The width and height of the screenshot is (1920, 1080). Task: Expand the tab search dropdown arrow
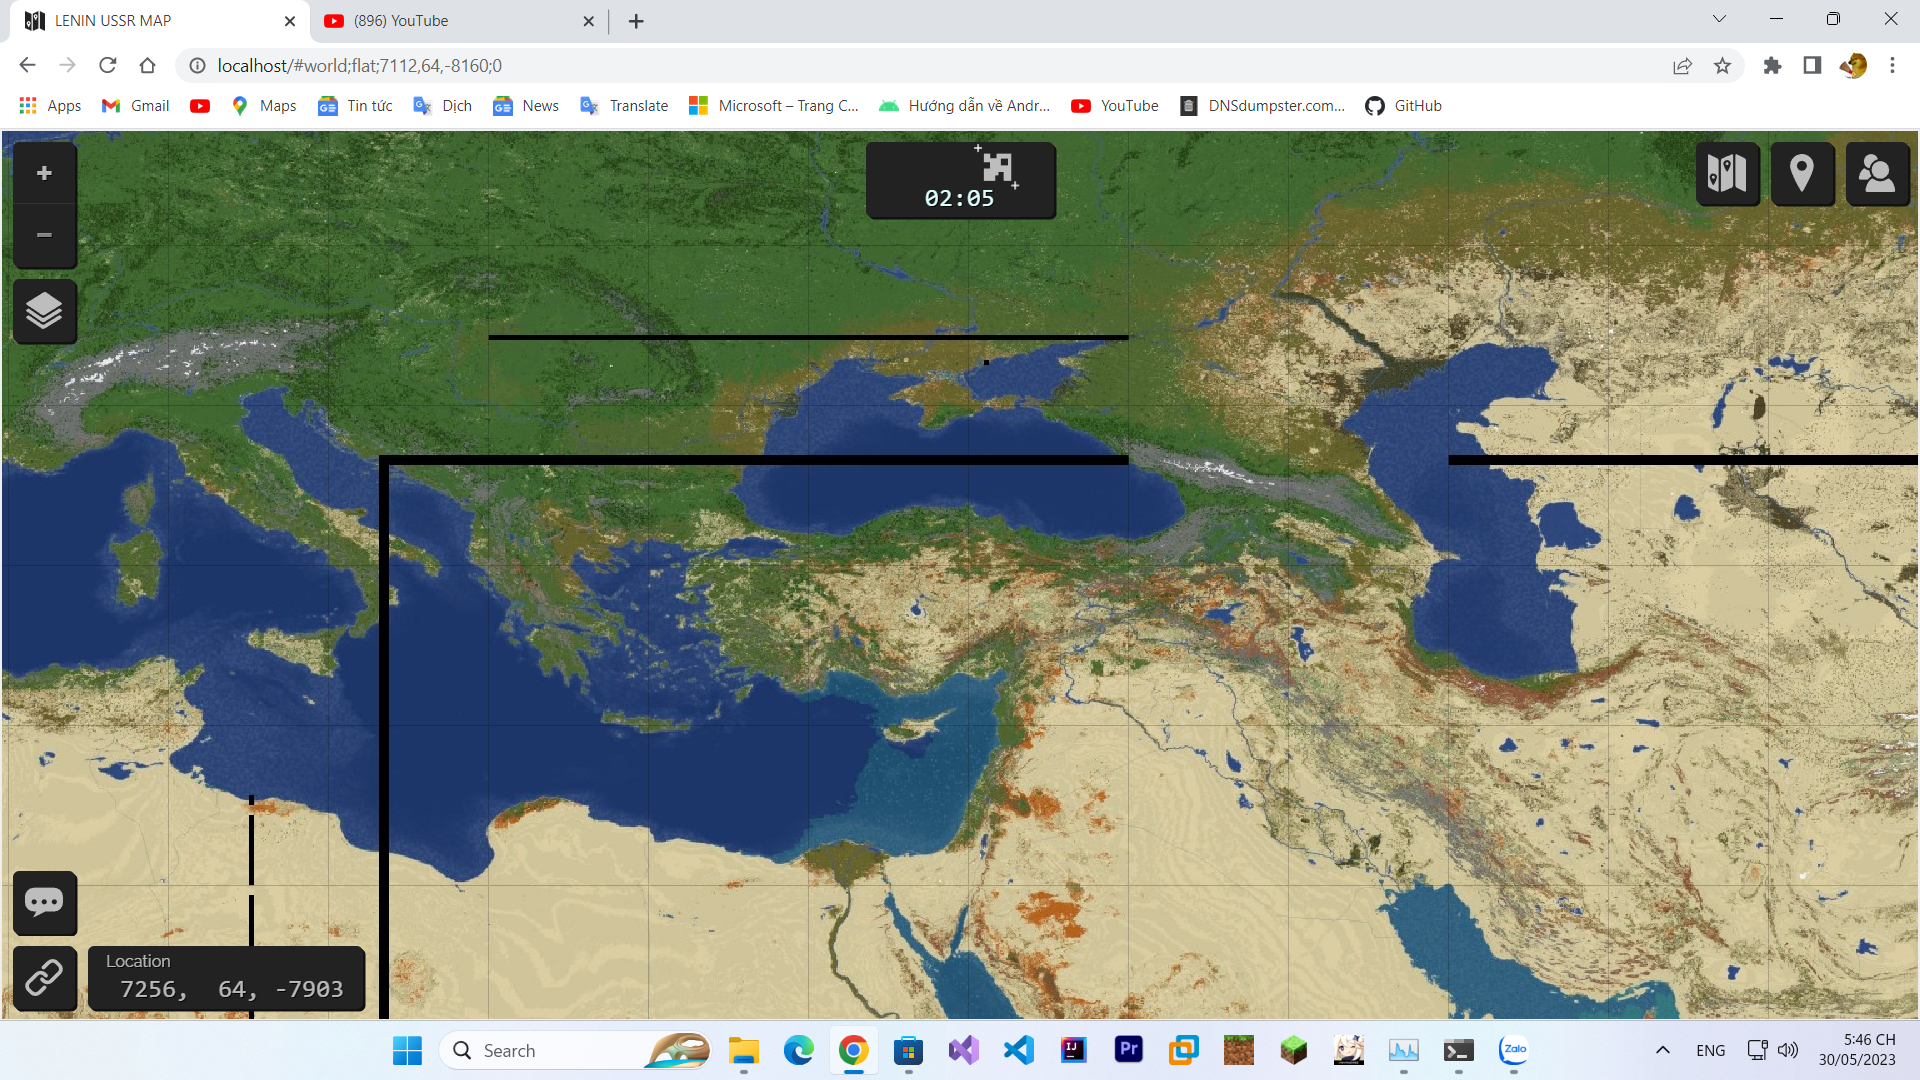point(1719,19)
